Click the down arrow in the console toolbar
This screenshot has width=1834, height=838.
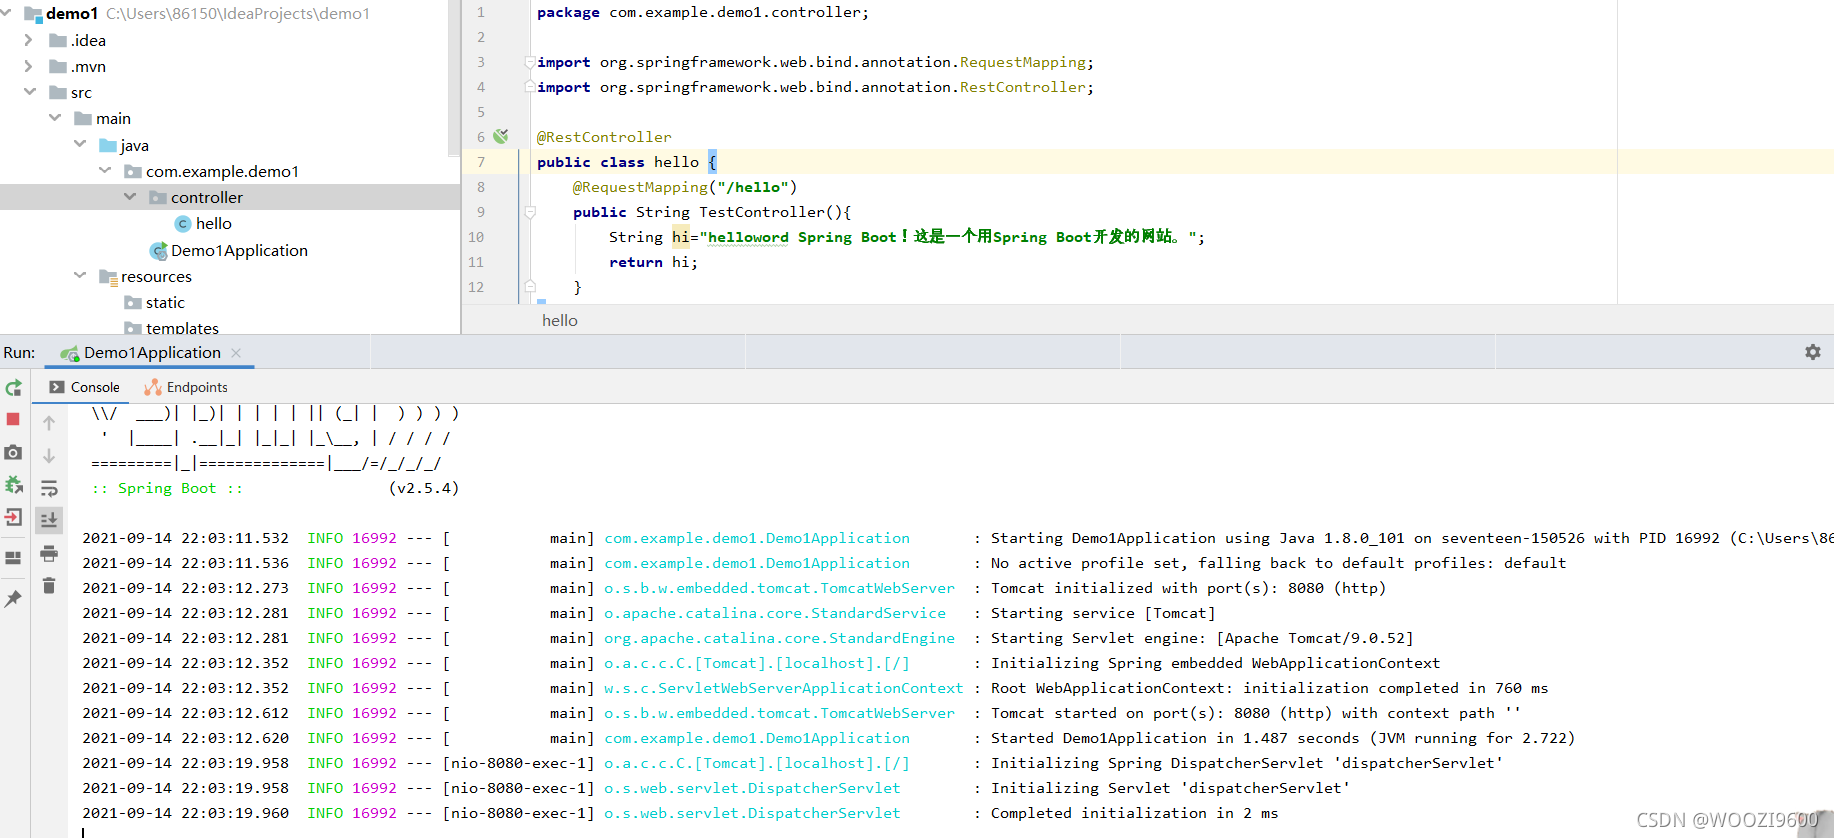pyautogui.click(x=49, y=456)
